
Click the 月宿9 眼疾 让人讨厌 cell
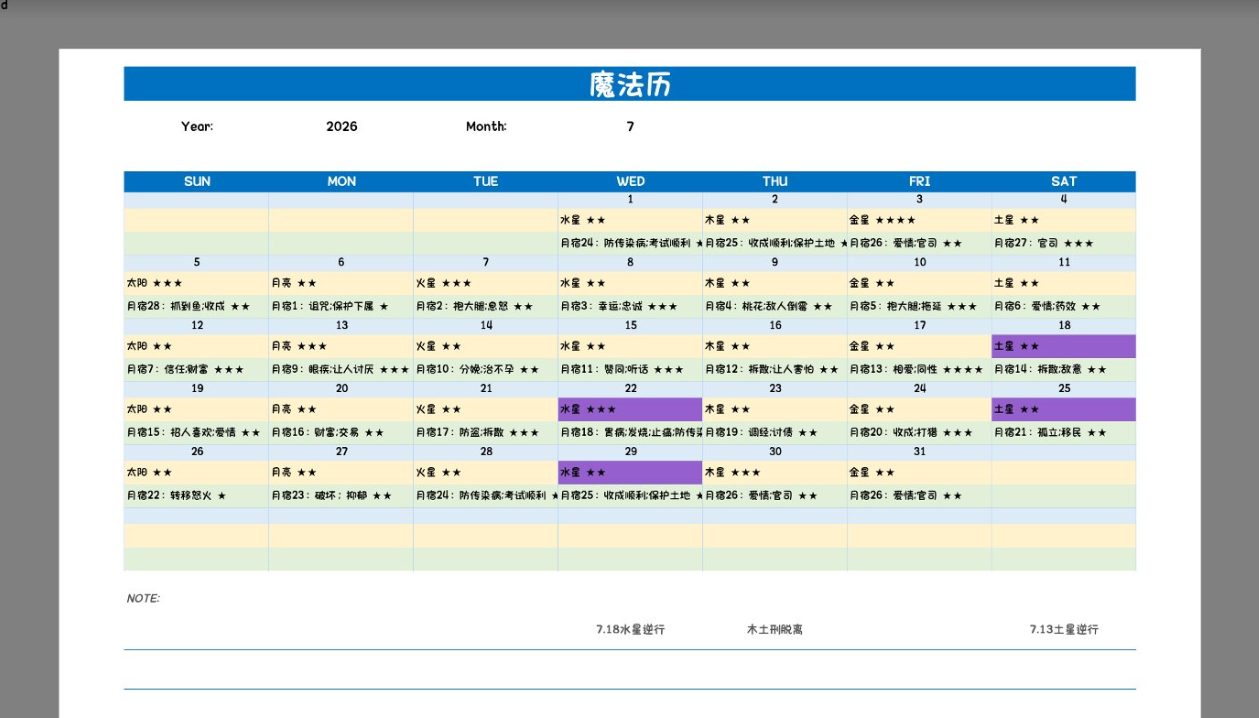[341, 369]
